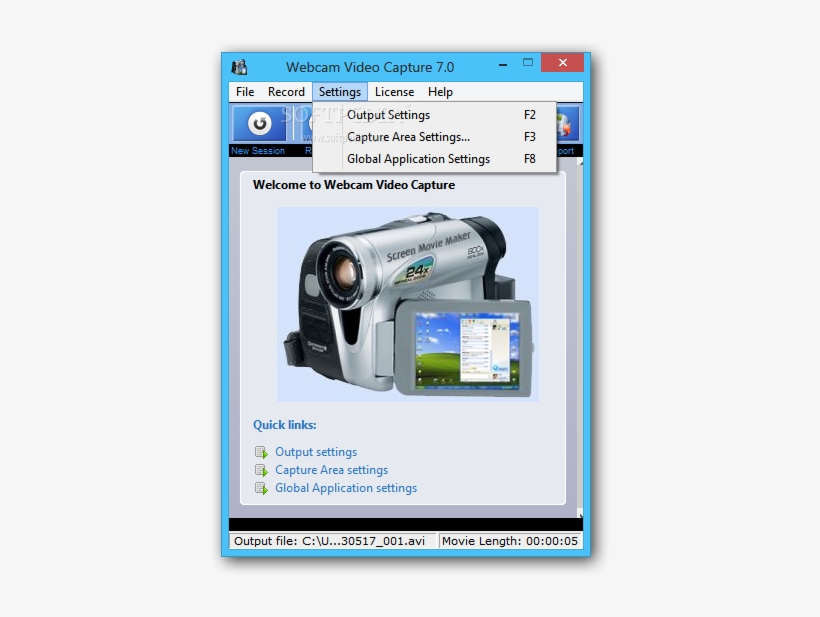This screenshot has height=617, width=820.
Task: Open Output Settings from the Settings menu
Action: (x=388, y=114)
